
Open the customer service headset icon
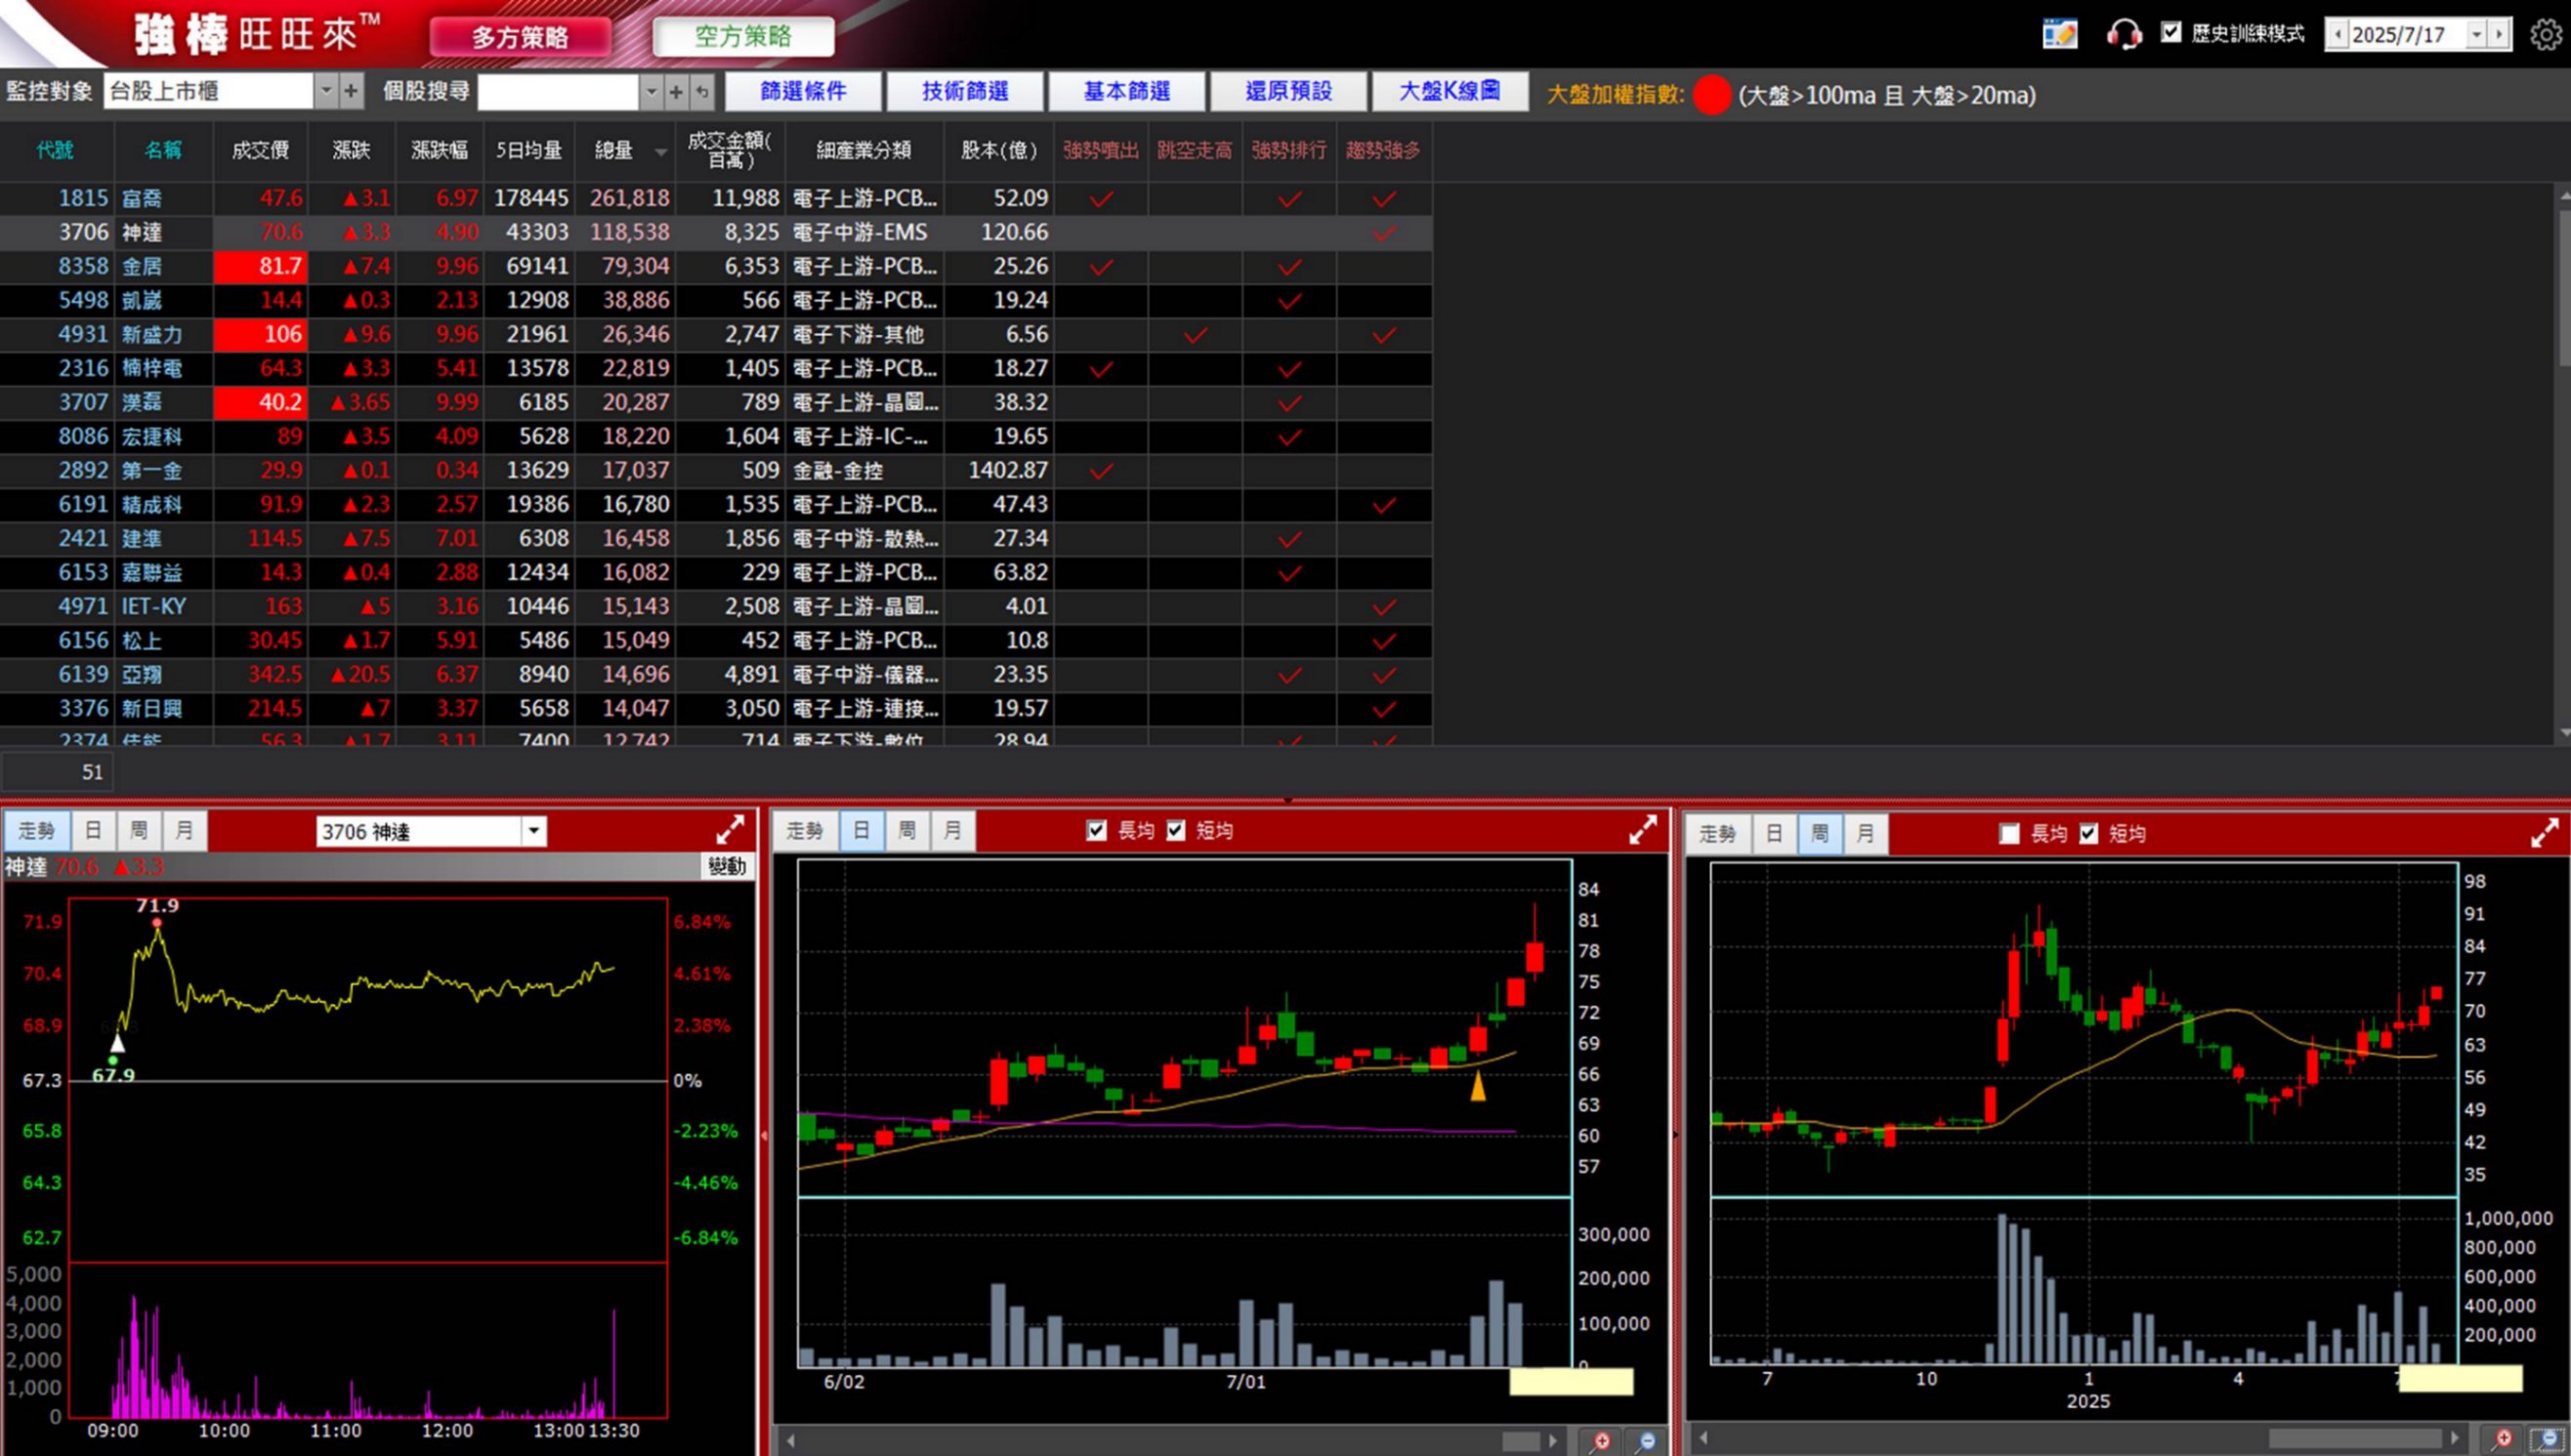2123,35
